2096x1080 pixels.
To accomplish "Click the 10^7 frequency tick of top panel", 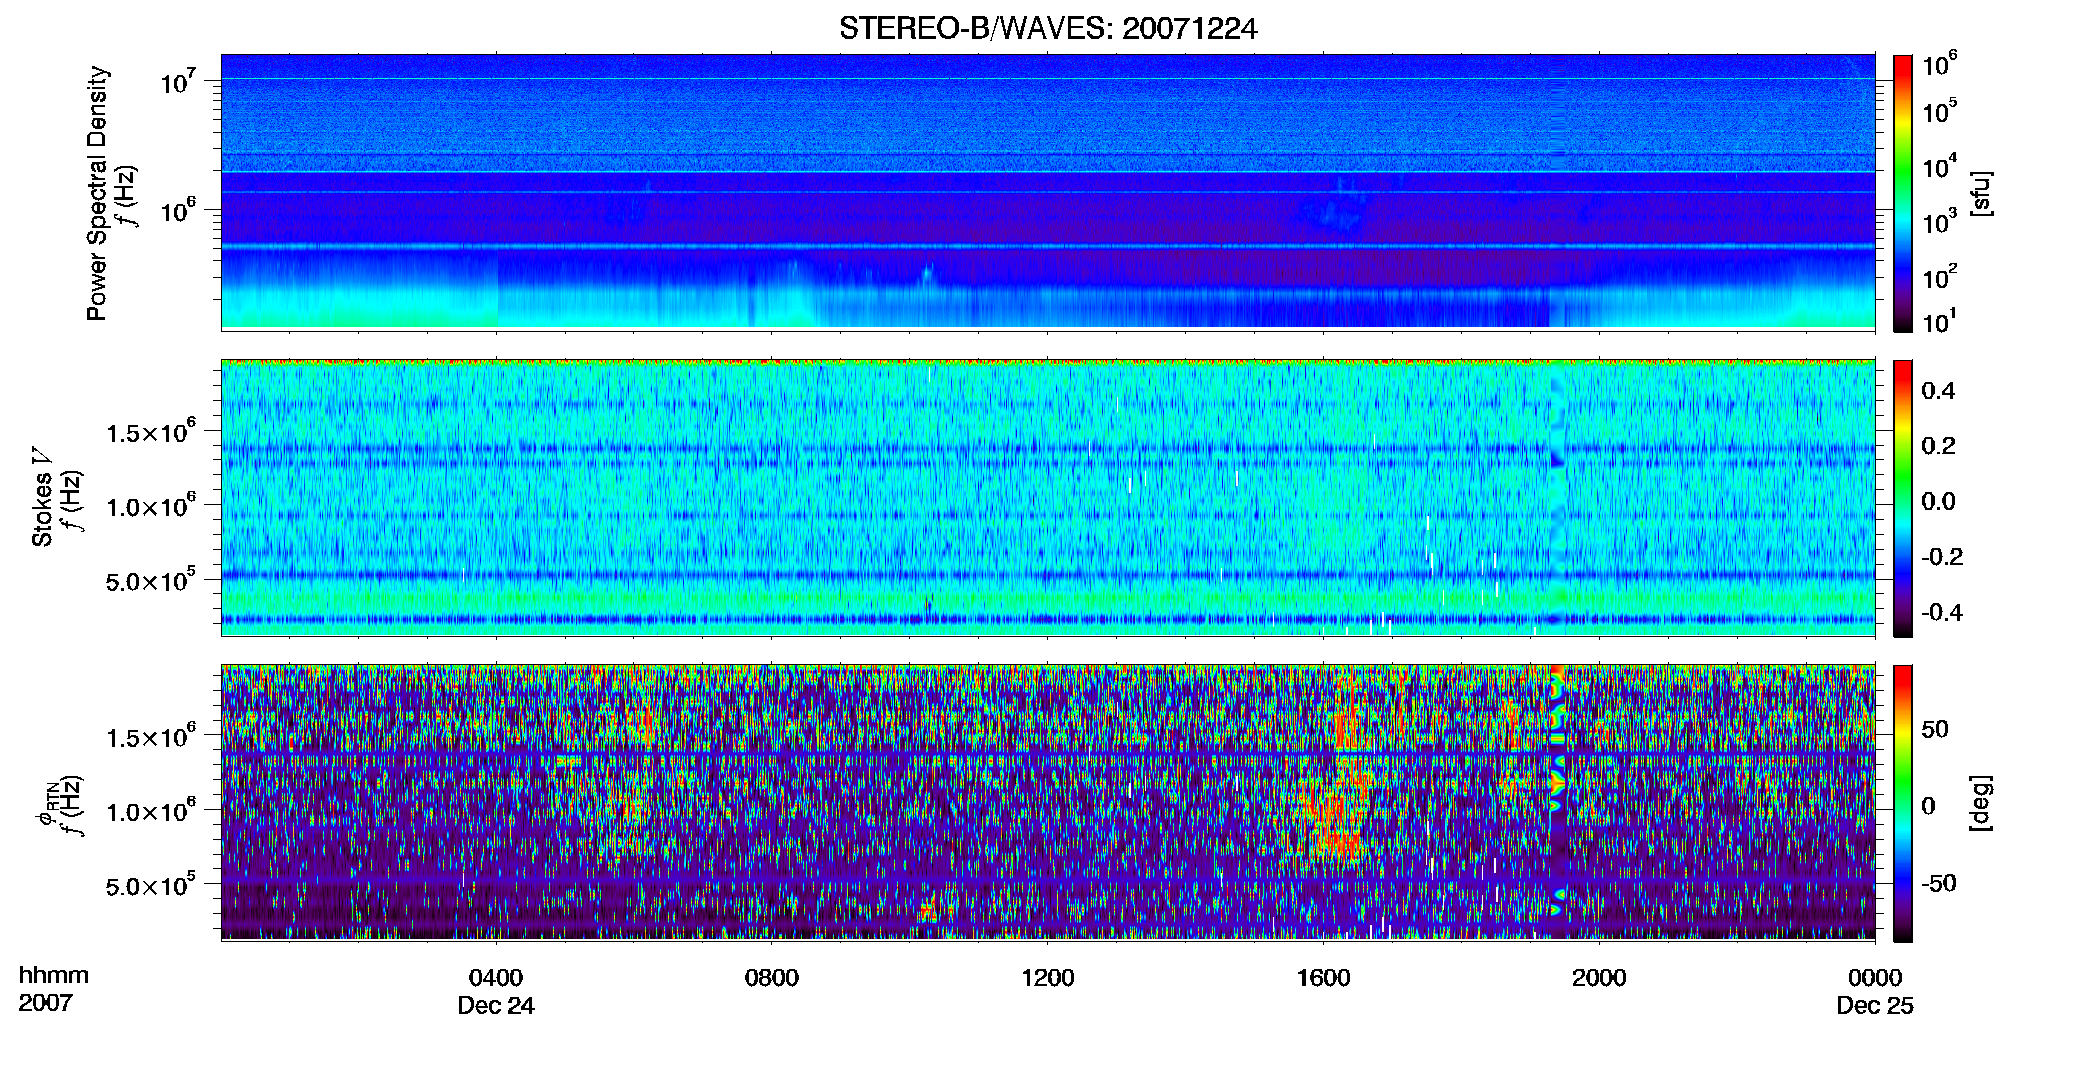I will click(177, 81).
